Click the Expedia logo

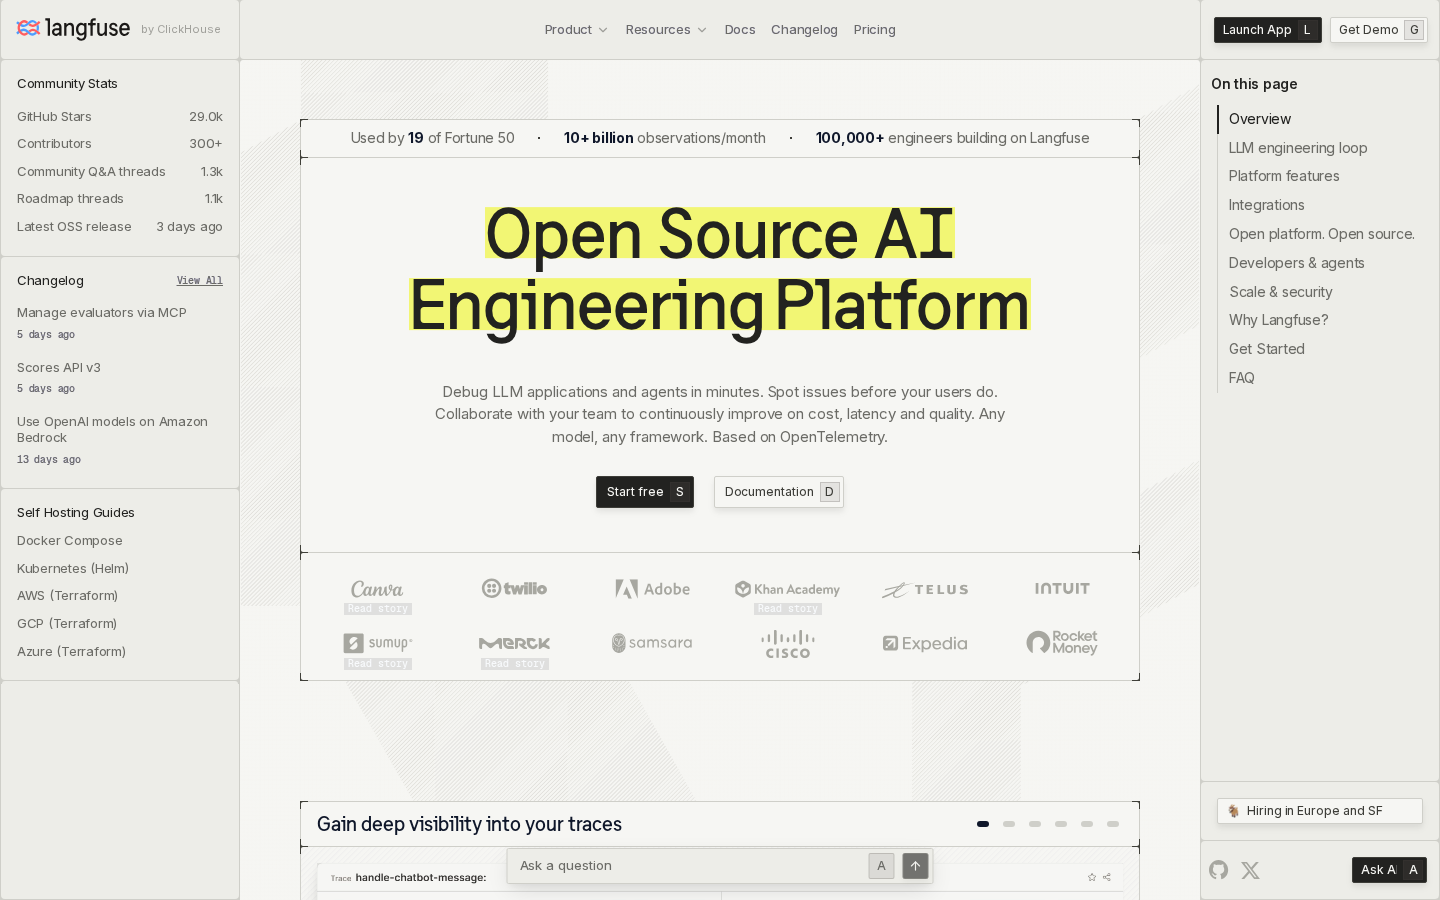tap(925, 643)
